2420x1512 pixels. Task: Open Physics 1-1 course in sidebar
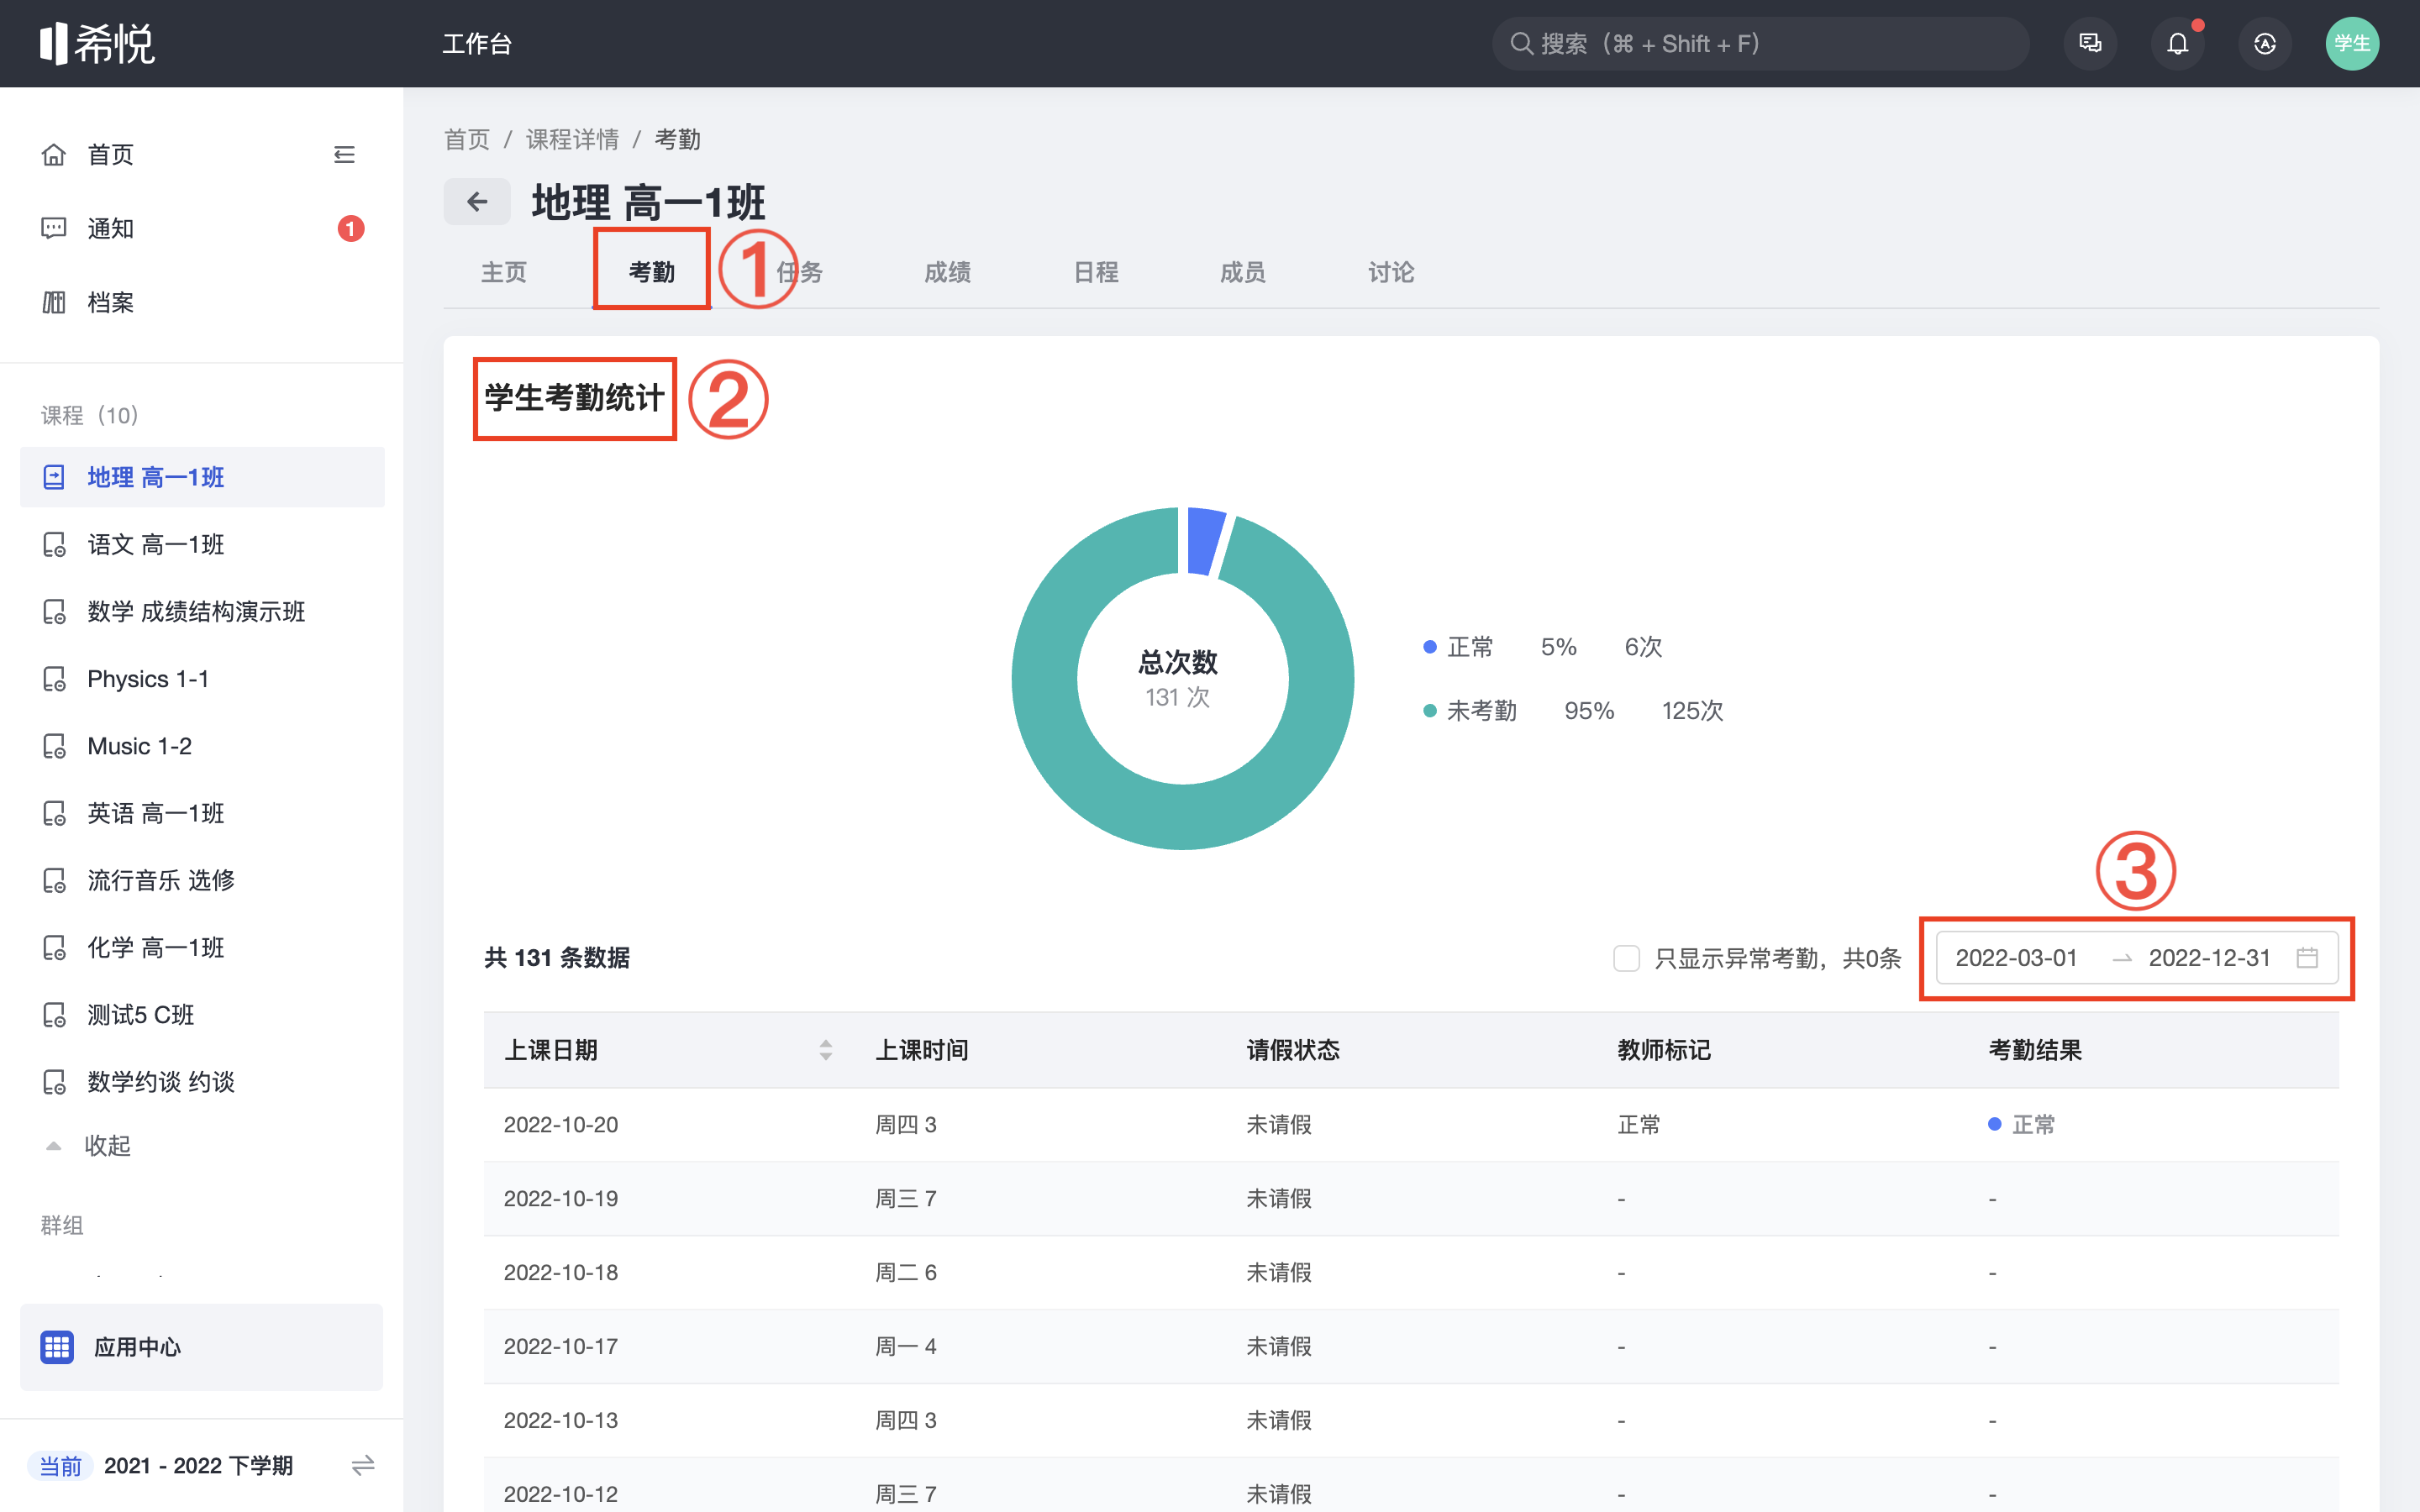[x=148, y=679]
